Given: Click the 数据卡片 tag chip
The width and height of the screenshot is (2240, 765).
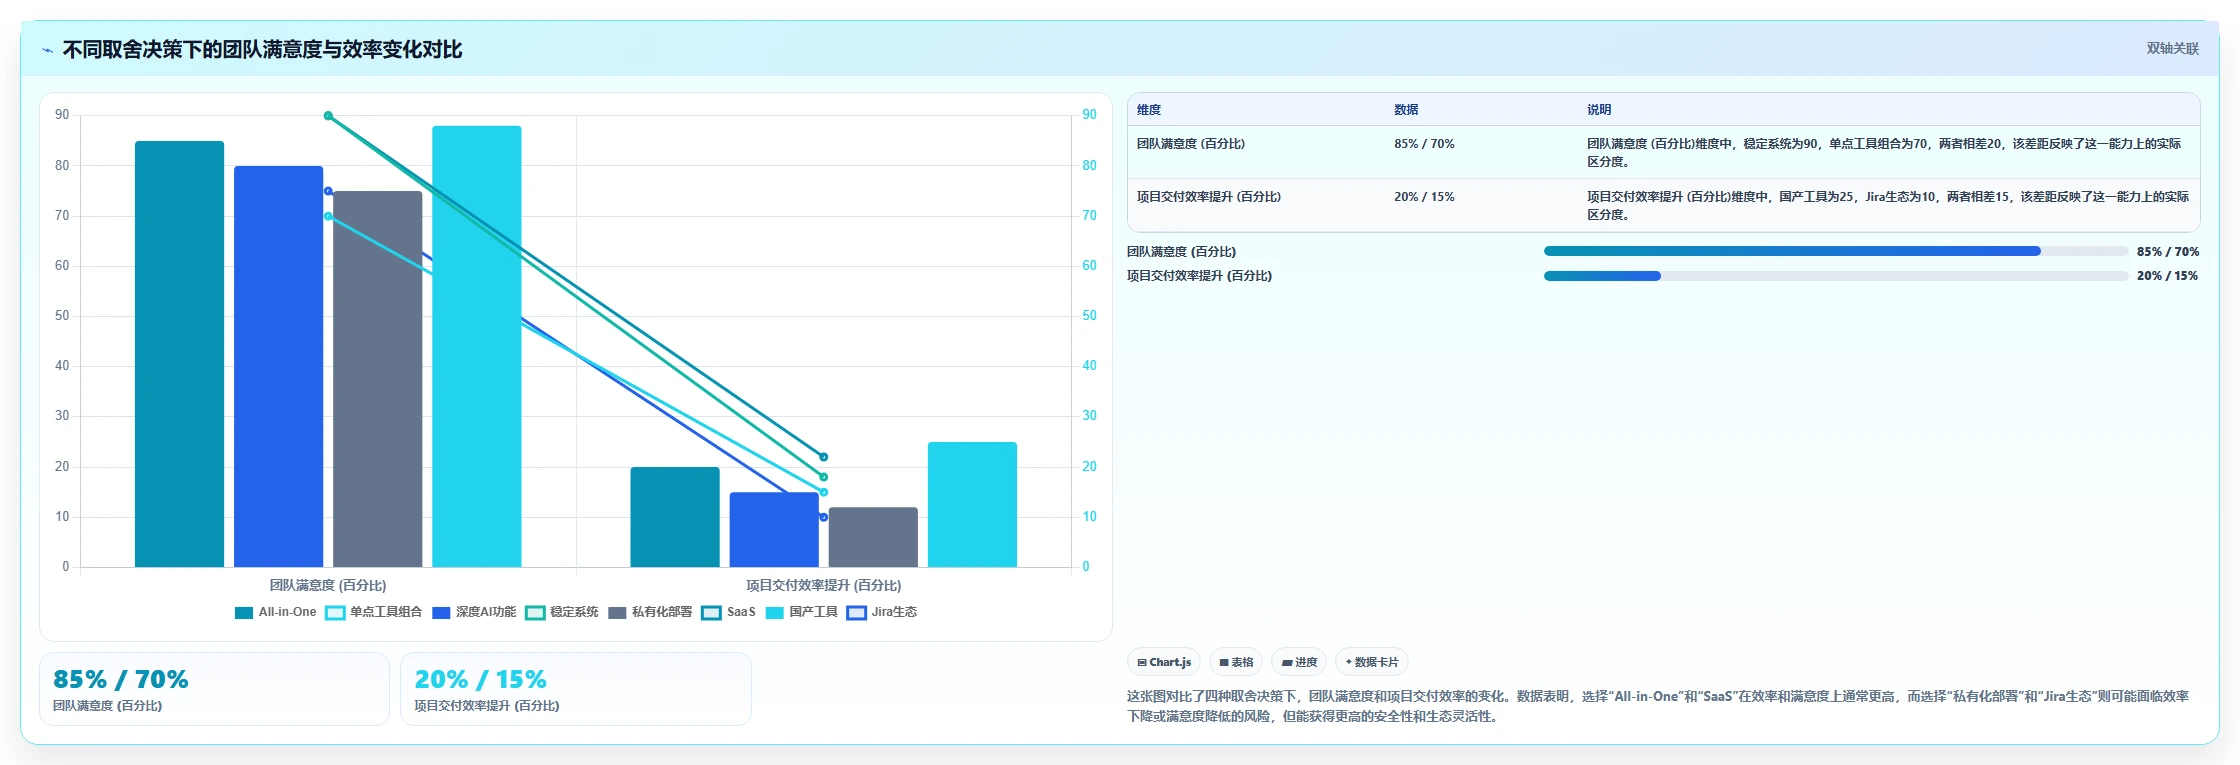Looking at the screenshot, I should 1372,662.
